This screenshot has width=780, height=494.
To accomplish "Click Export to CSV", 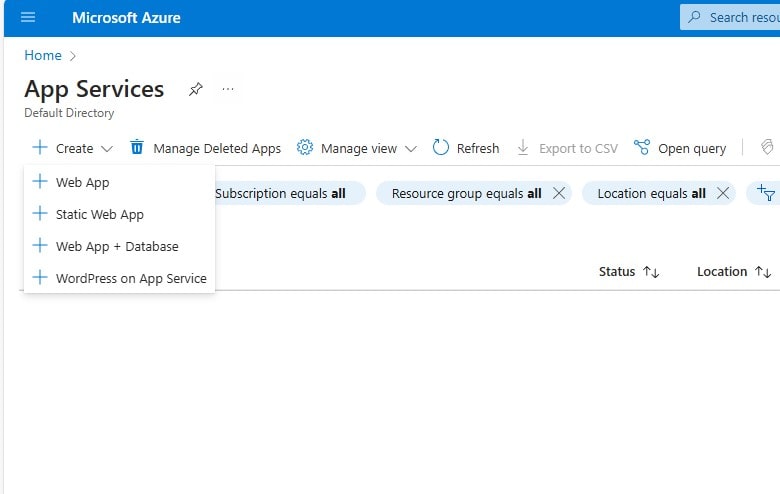I will pyautogui.click(x=567, y=148).
